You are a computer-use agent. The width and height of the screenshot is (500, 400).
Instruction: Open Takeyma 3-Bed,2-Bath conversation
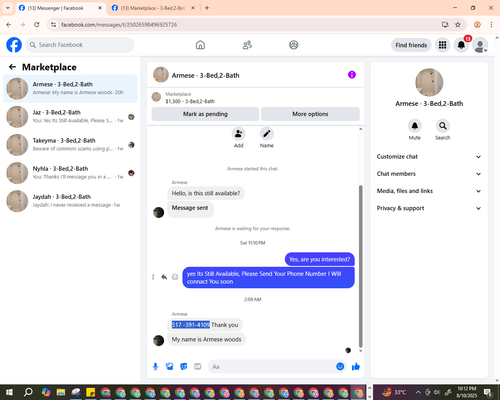point(70,144)
